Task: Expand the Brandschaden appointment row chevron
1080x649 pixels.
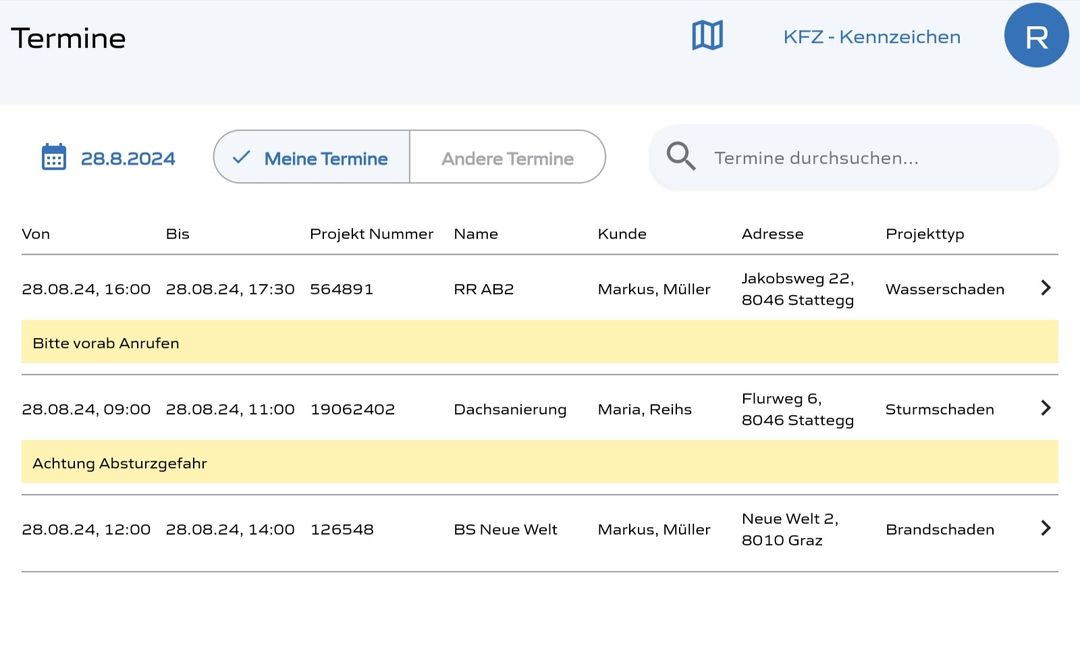Action: 1045,528
